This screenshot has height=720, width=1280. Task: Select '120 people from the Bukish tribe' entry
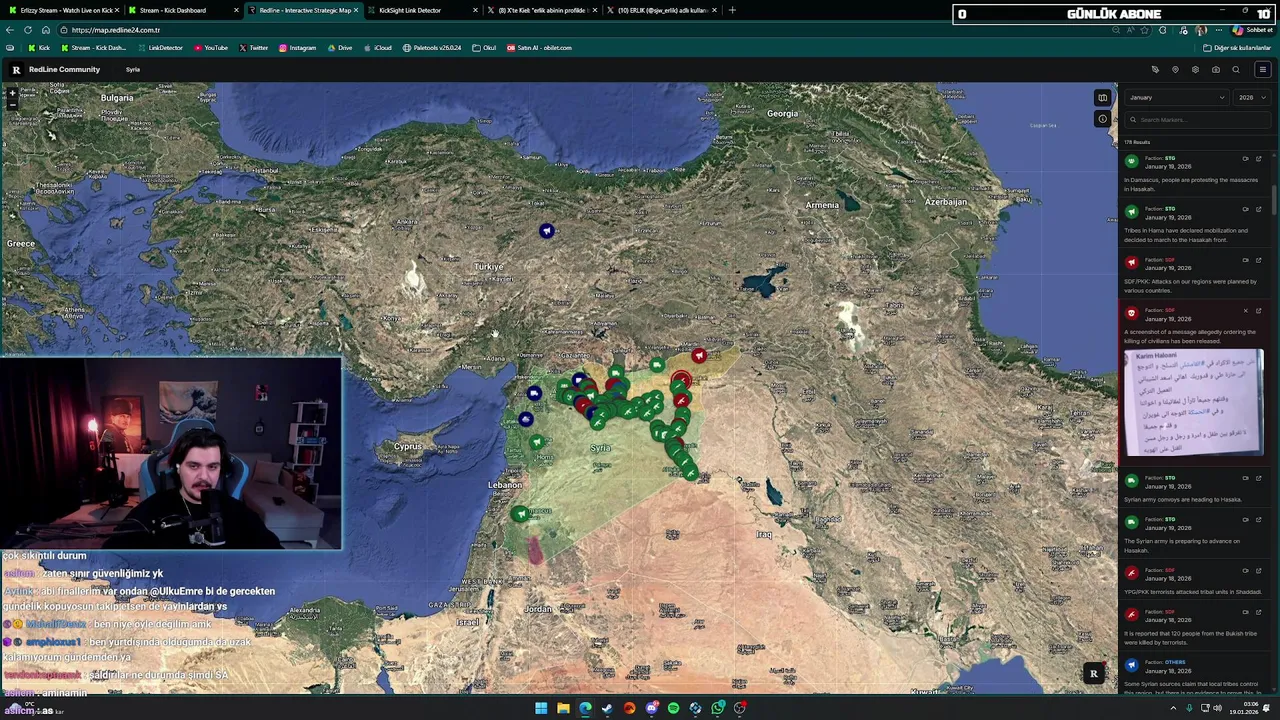[x=1195, y=626]
